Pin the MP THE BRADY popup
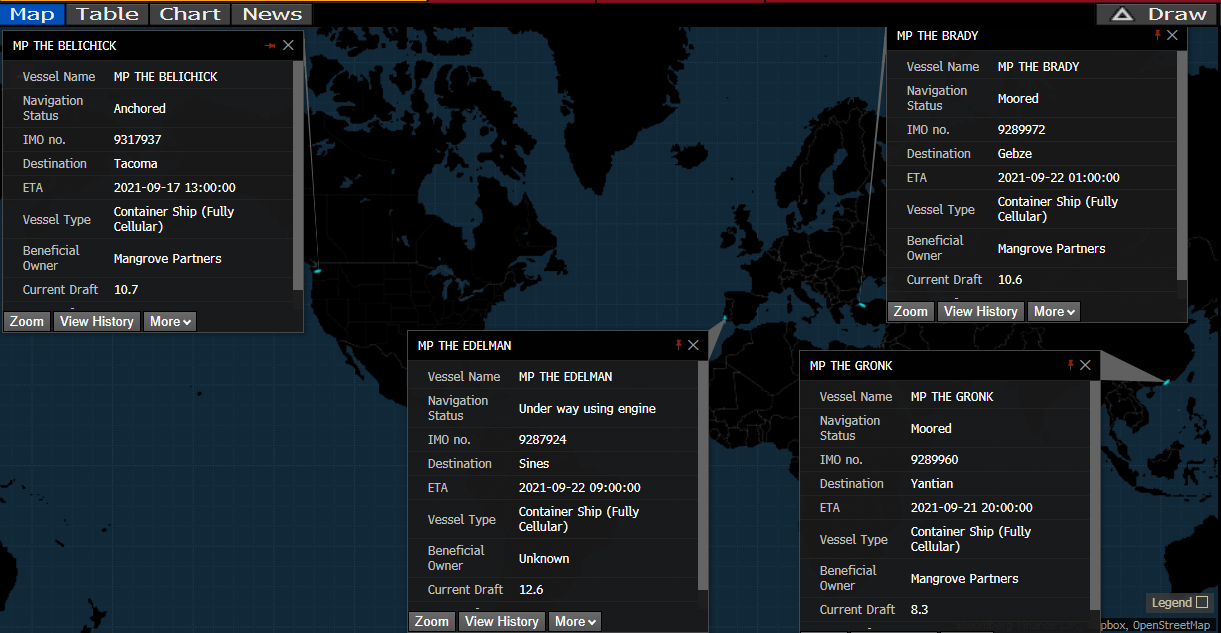The image size is (1221, 633). pos(1158,35)
